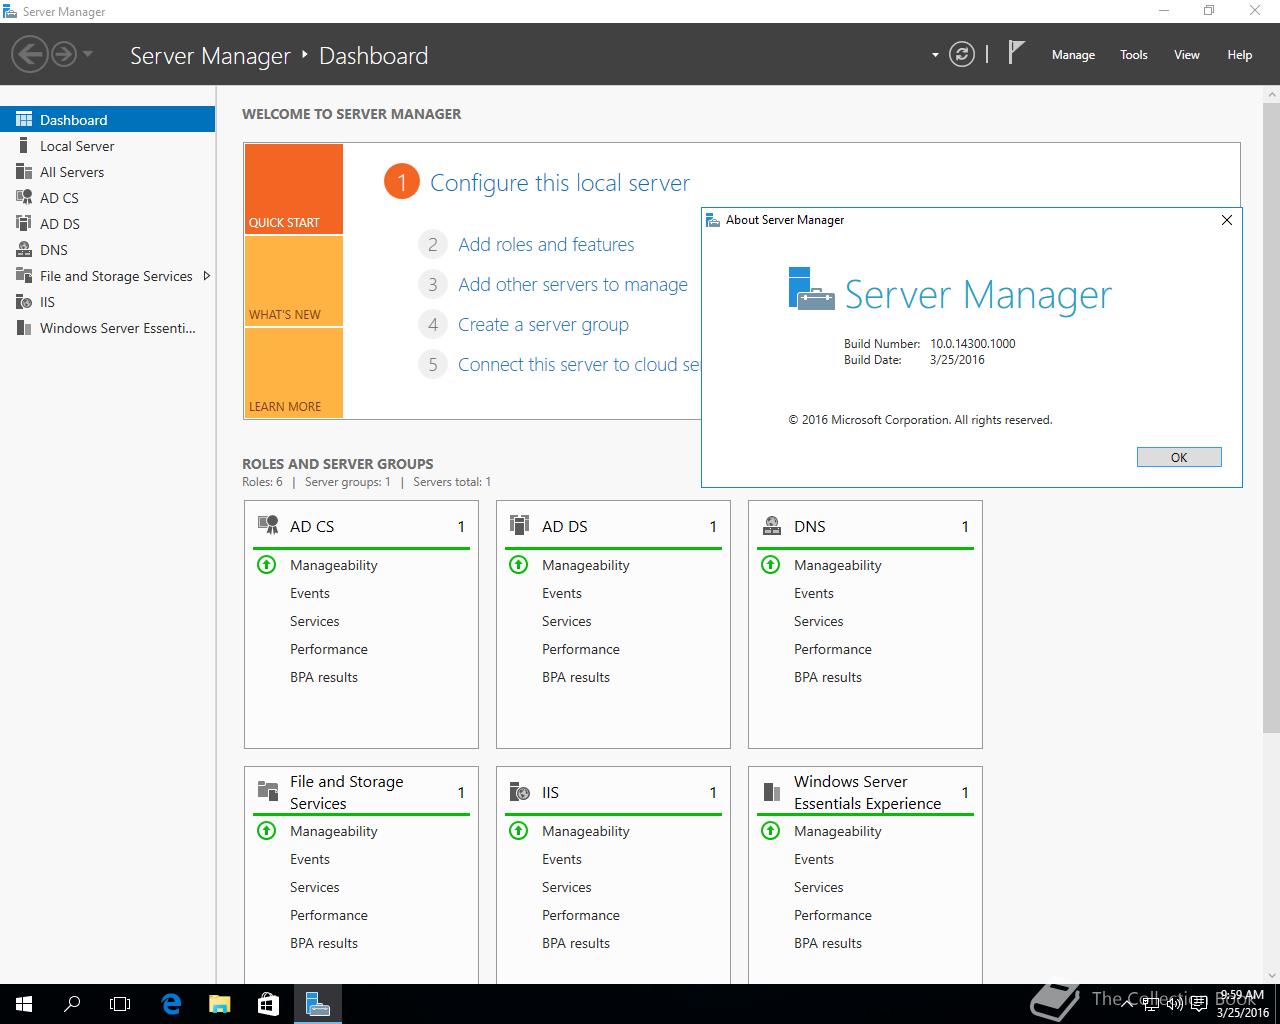Select Dashboard in the sidebar

pyautogui.click(x=107, y=120)
